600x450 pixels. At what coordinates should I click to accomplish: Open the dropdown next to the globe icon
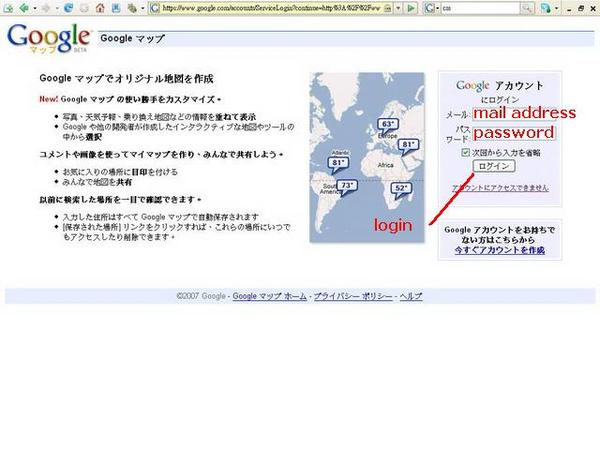point(556,8)
